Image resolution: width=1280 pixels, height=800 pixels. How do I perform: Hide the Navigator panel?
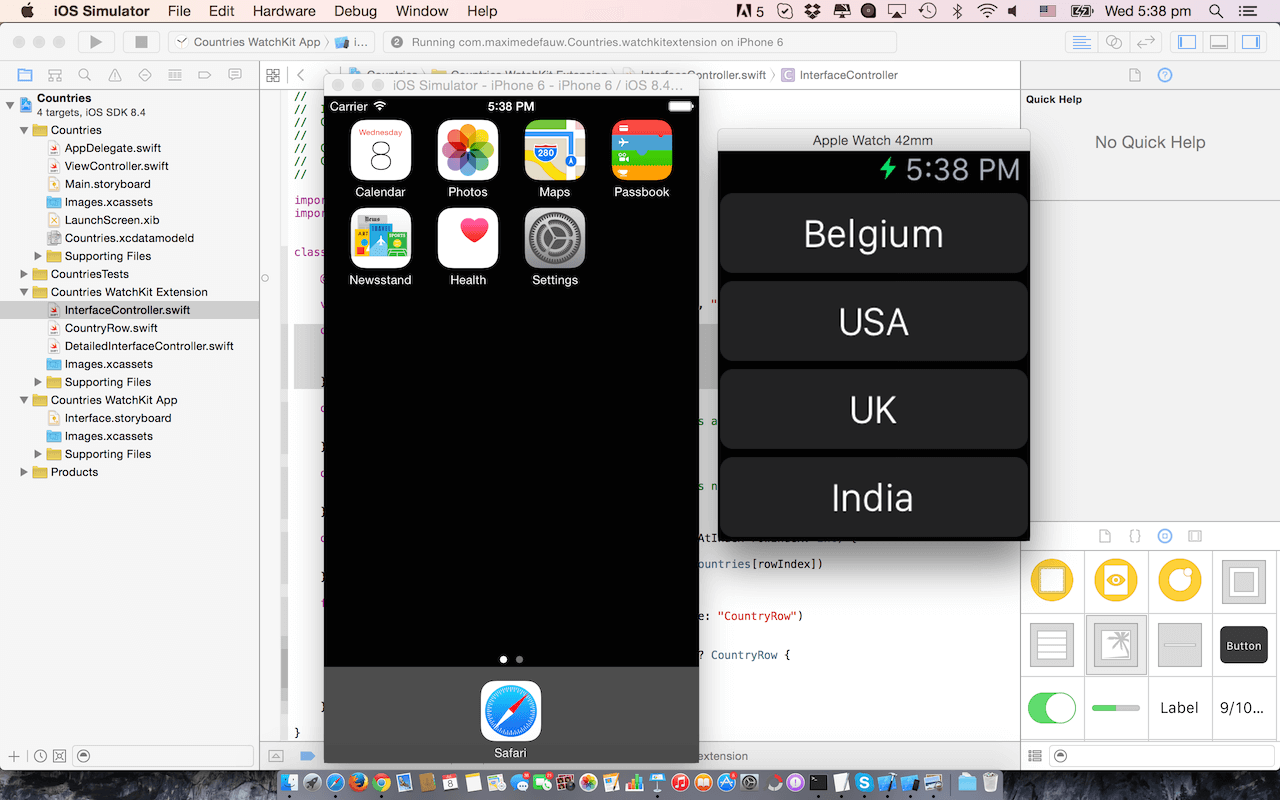1186,43
